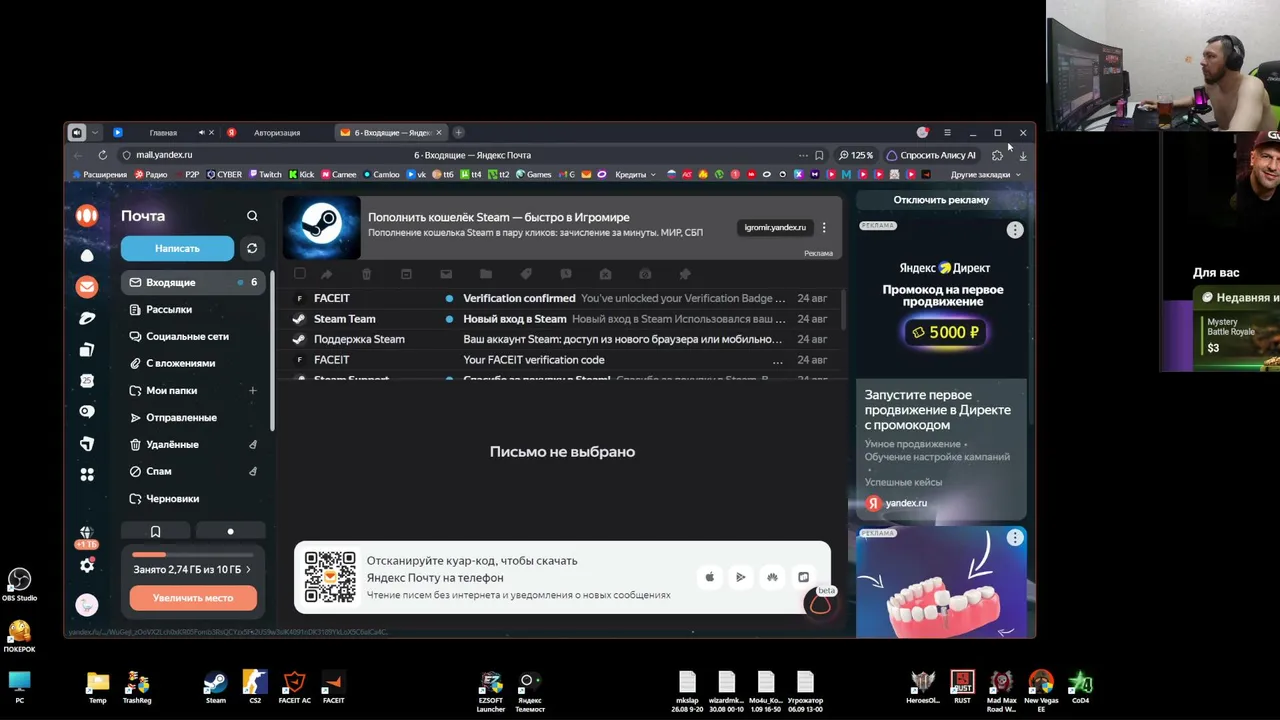Click the Увеличить место button
1280x720 pixels.
click(x=193, y=598)
